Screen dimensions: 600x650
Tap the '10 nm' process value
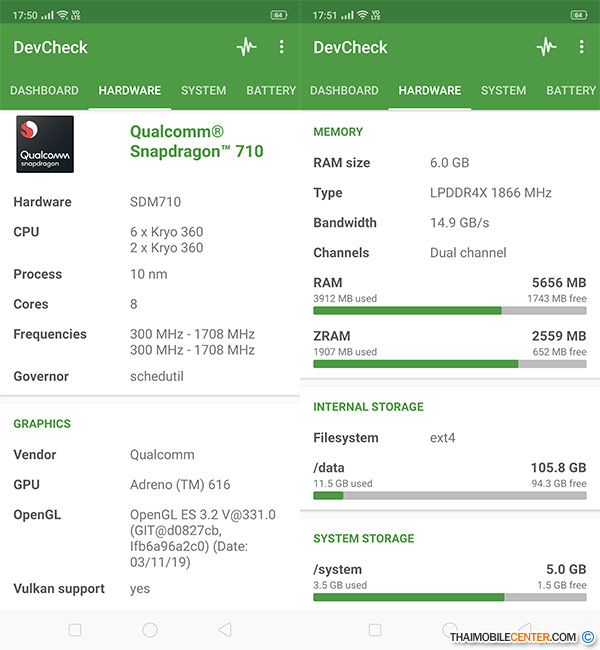click(148, 274)
